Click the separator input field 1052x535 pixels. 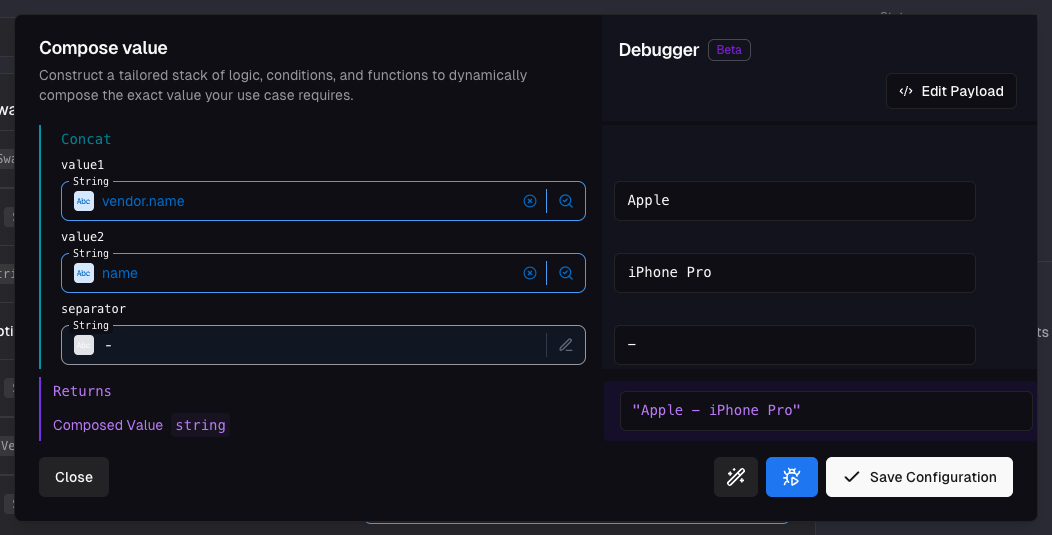point(323,345)
